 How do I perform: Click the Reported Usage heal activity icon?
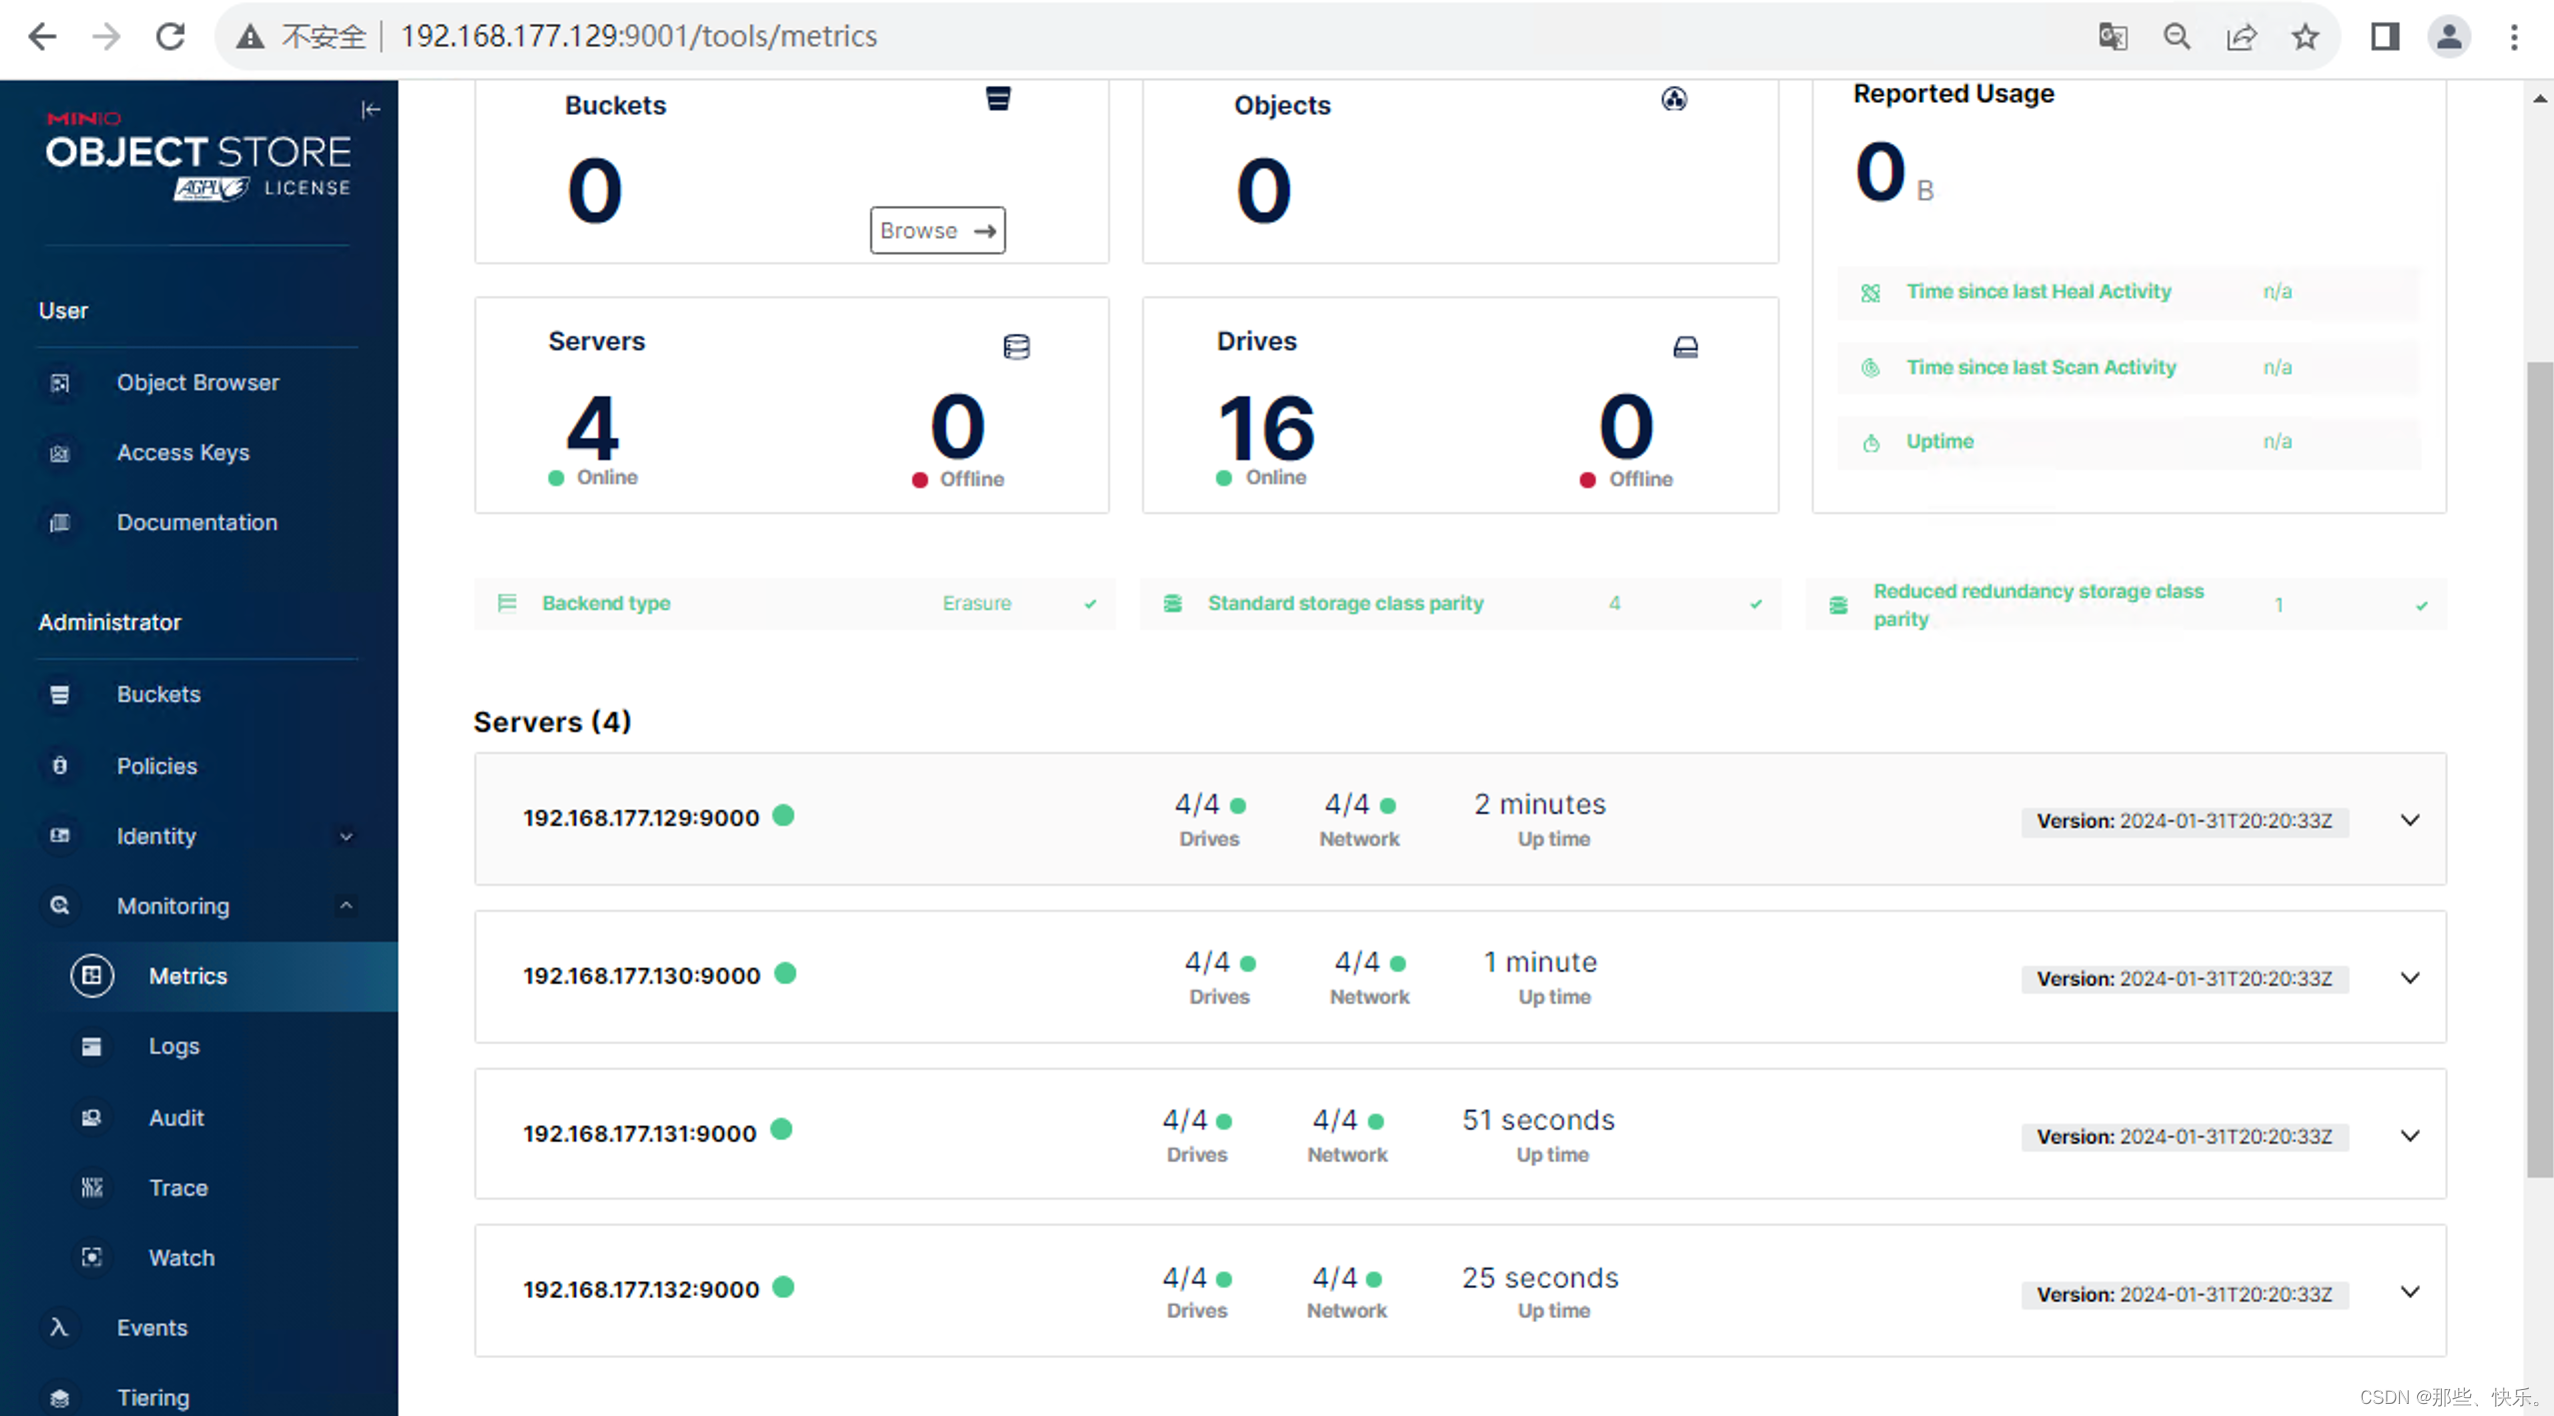[x=1871, y=291]
